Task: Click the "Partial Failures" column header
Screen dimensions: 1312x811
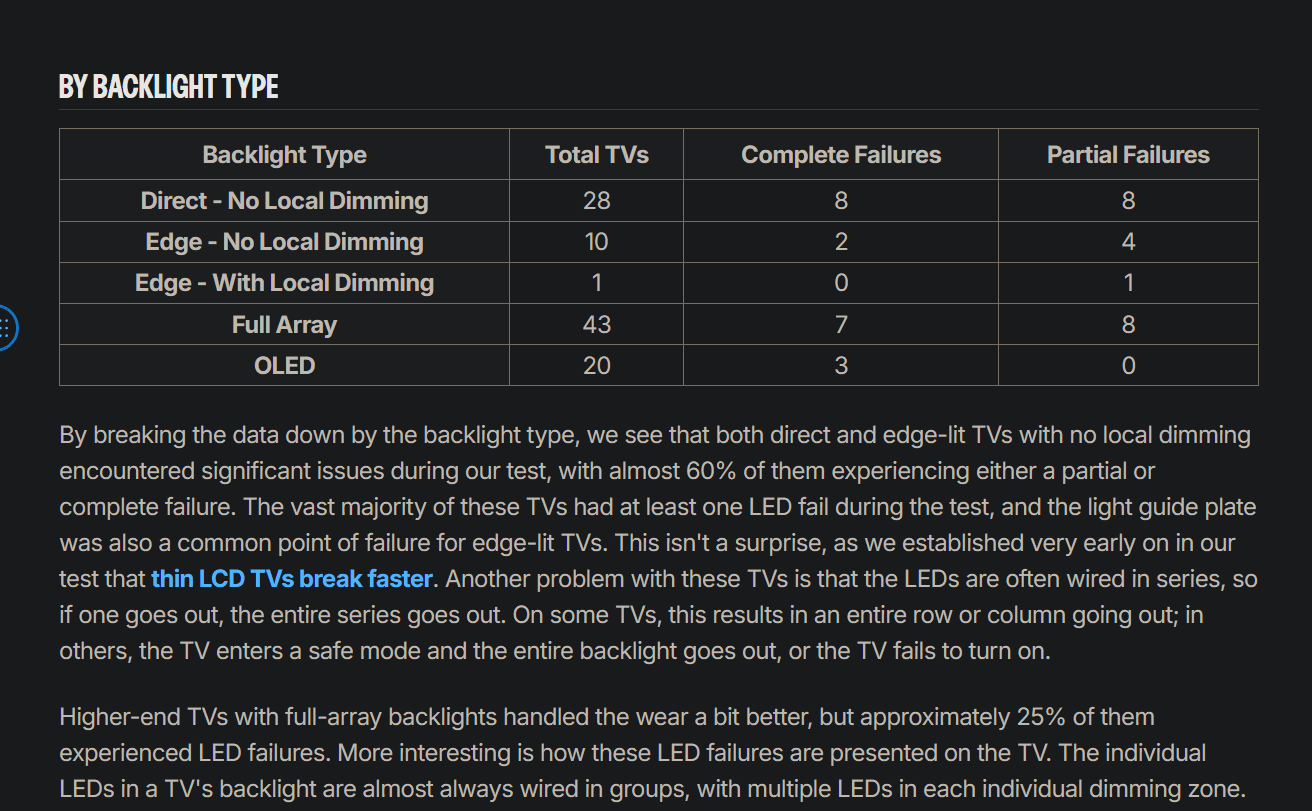Action: 1127,155
